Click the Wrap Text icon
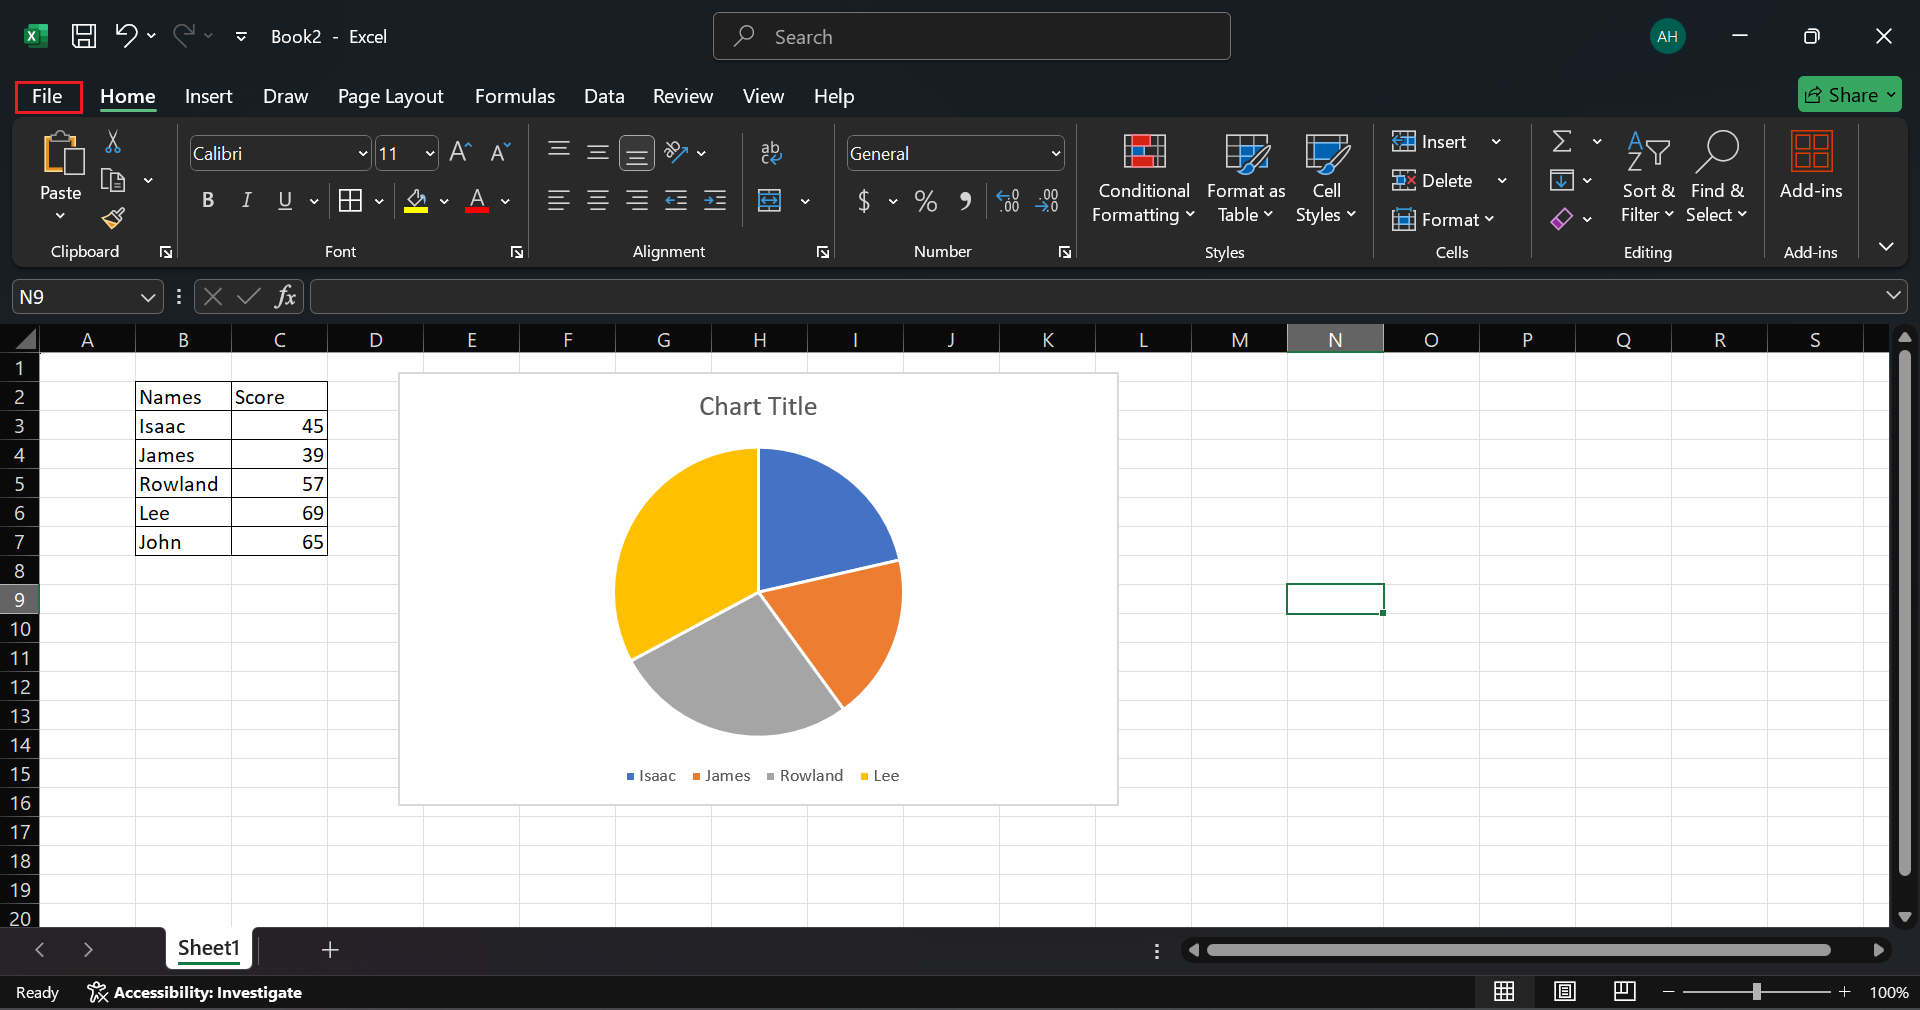 (772, 152)
